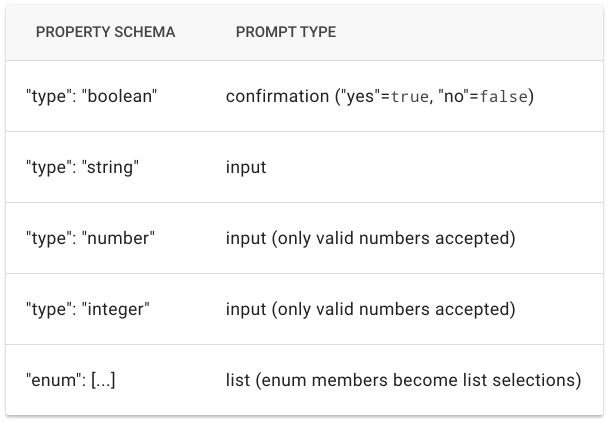Click the PROPERTY SCHEMA column header

105,32
